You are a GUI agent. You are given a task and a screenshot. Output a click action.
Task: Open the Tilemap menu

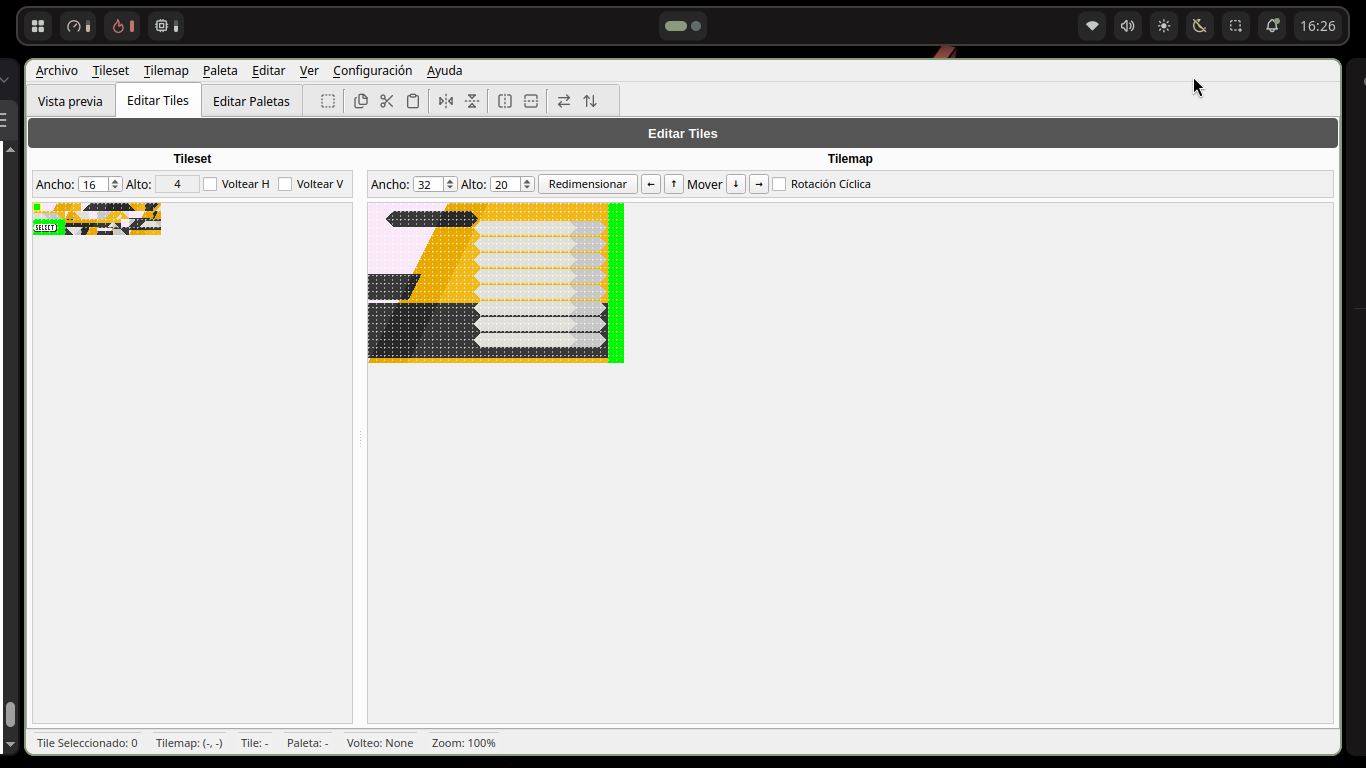[166, 71]
